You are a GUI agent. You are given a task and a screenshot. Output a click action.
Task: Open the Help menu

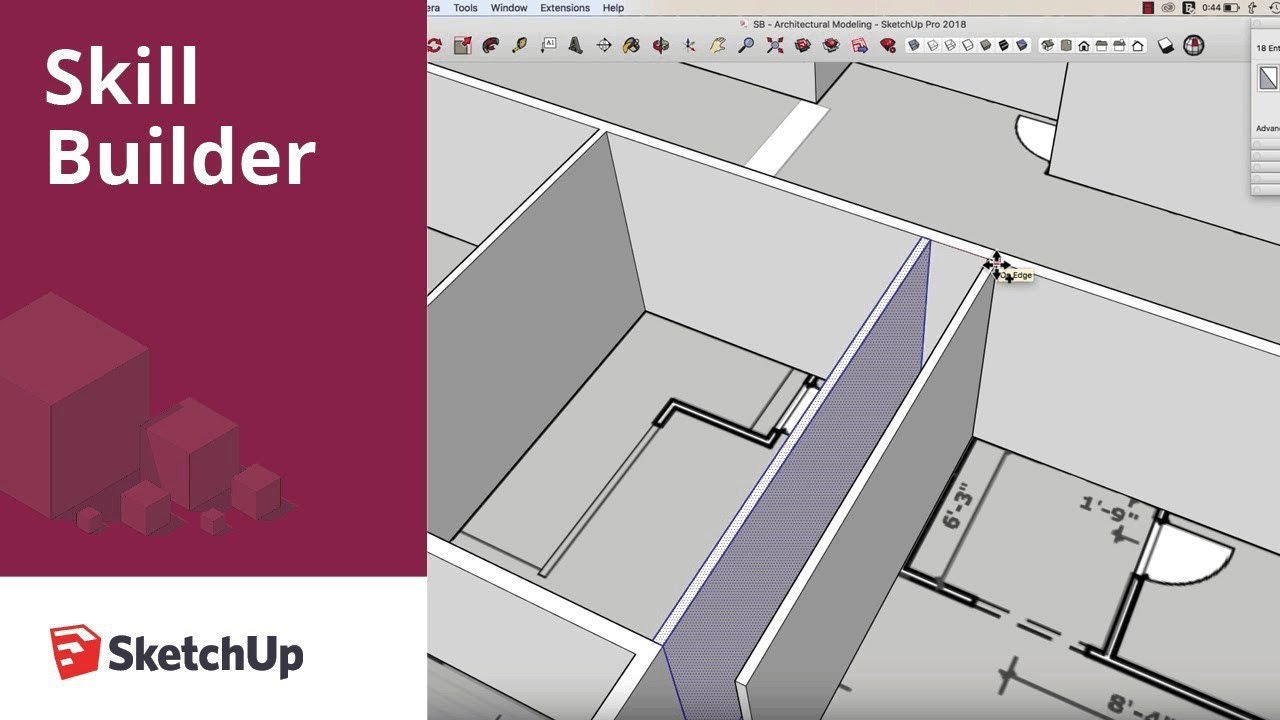pyautogui.click(x=613, y=8)
